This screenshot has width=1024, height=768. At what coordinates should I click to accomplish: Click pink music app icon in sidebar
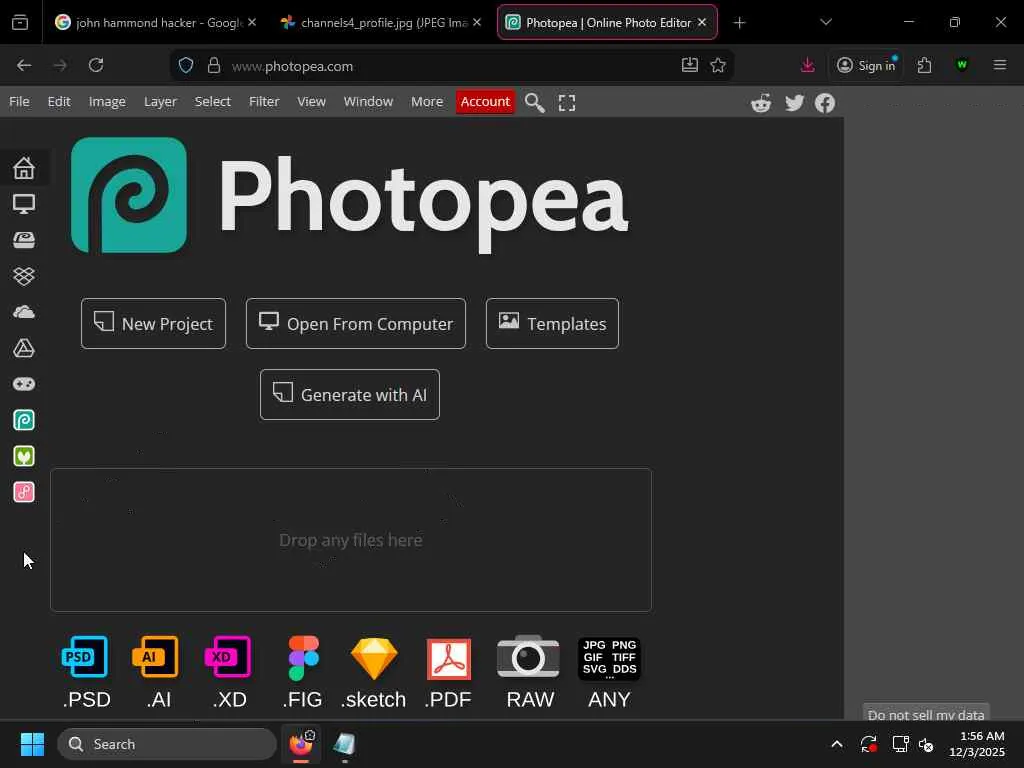(x=24, y=492)
